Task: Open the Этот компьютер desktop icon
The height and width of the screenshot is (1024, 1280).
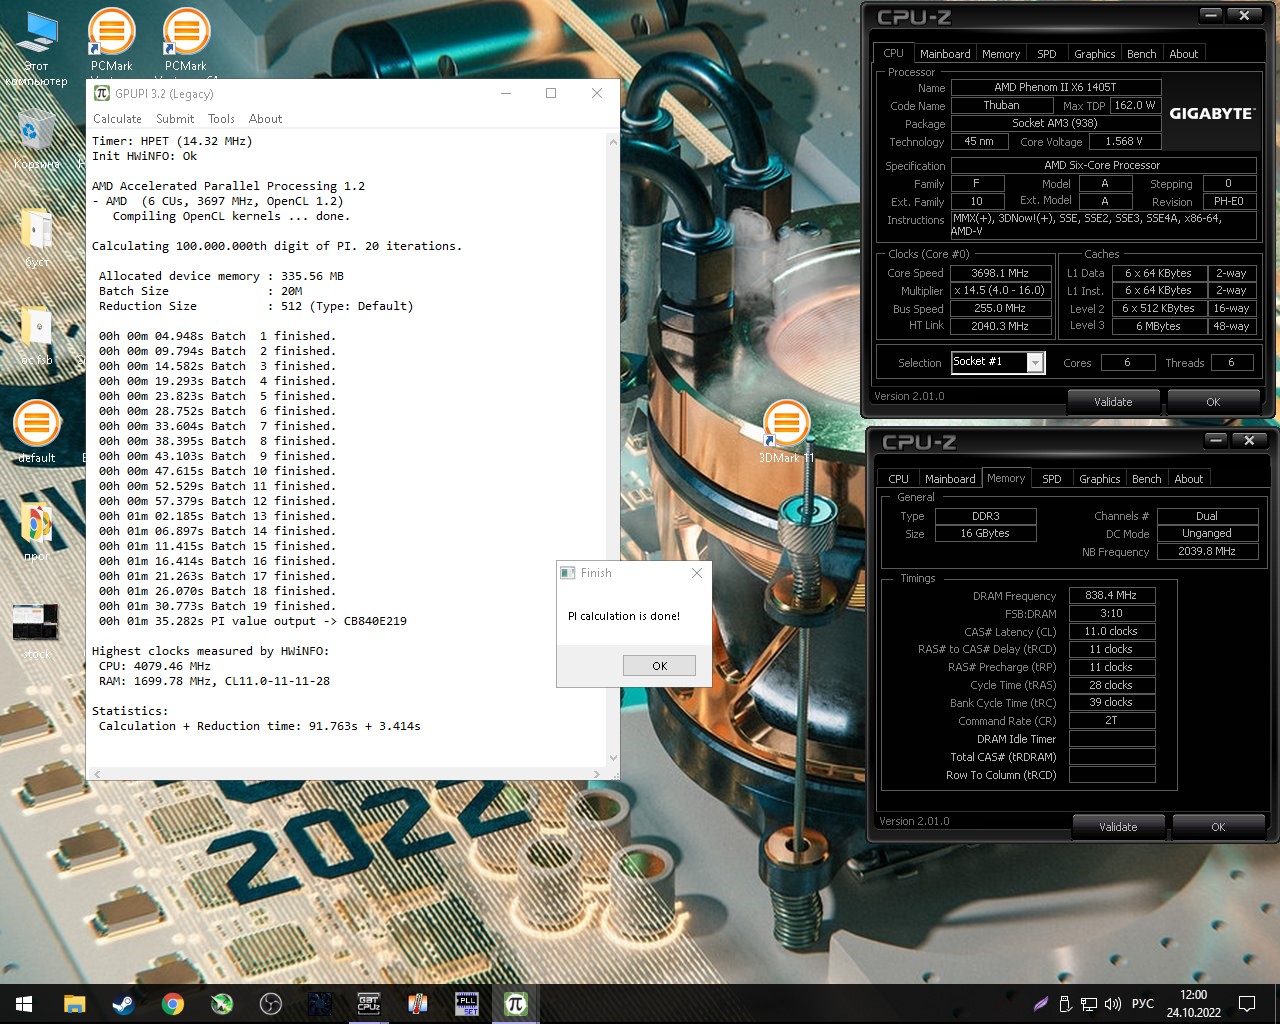Action: 38,48
